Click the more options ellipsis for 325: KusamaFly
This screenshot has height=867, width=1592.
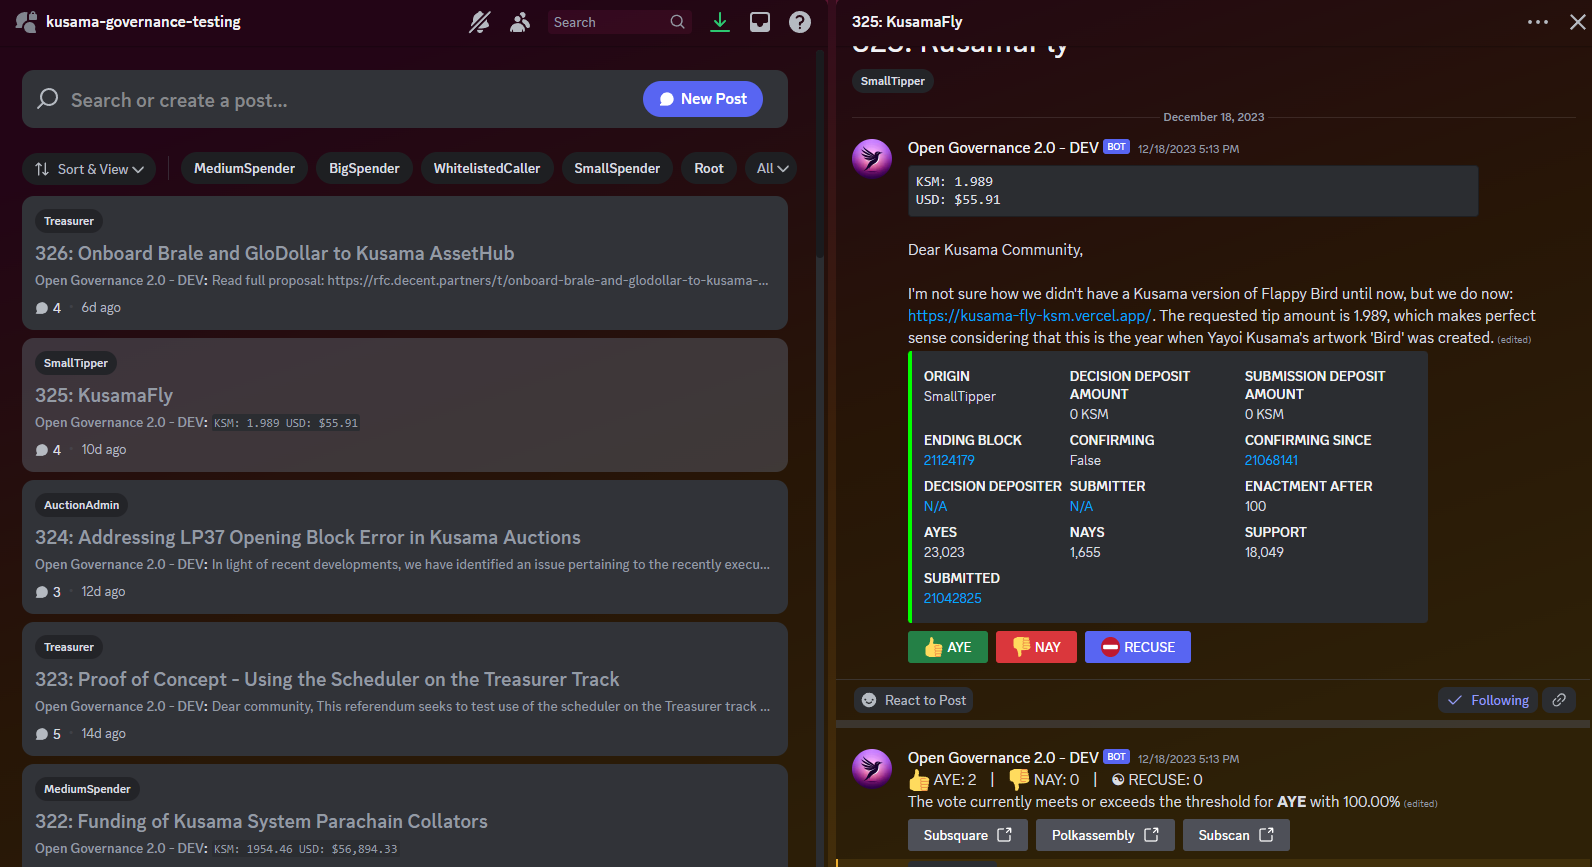coord(1538,22)
